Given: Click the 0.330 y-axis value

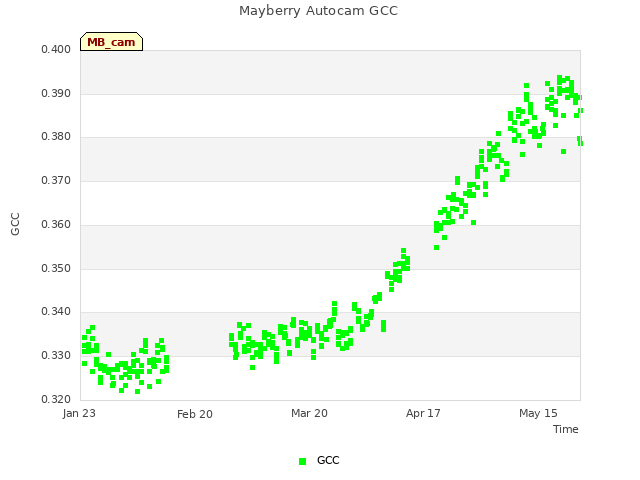Looking at the screenshot, I should (x=56, y=356).
